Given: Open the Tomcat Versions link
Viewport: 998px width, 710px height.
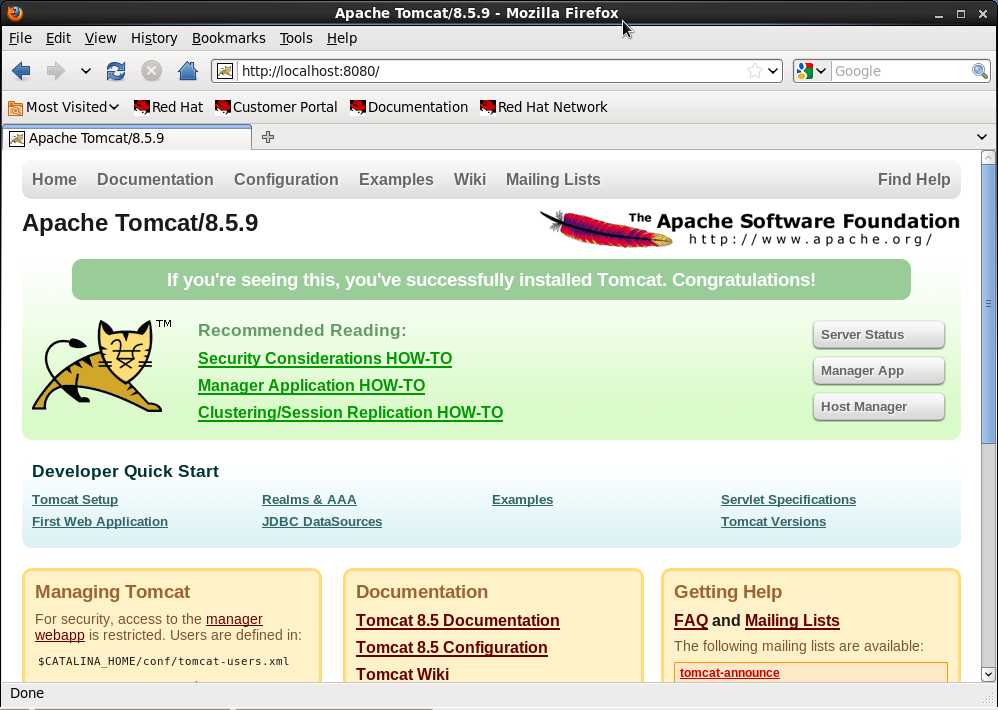Looking at the screenshot, I should click(x=773, y=522).
